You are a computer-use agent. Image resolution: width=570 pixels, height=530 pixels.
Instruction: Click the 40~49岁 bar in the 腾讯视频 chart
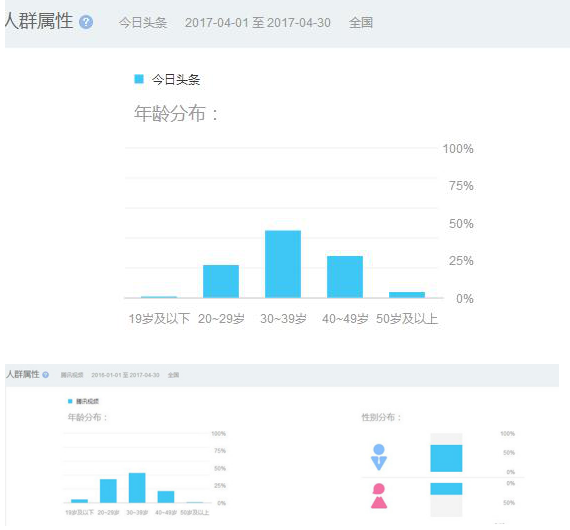click(166, 497)
